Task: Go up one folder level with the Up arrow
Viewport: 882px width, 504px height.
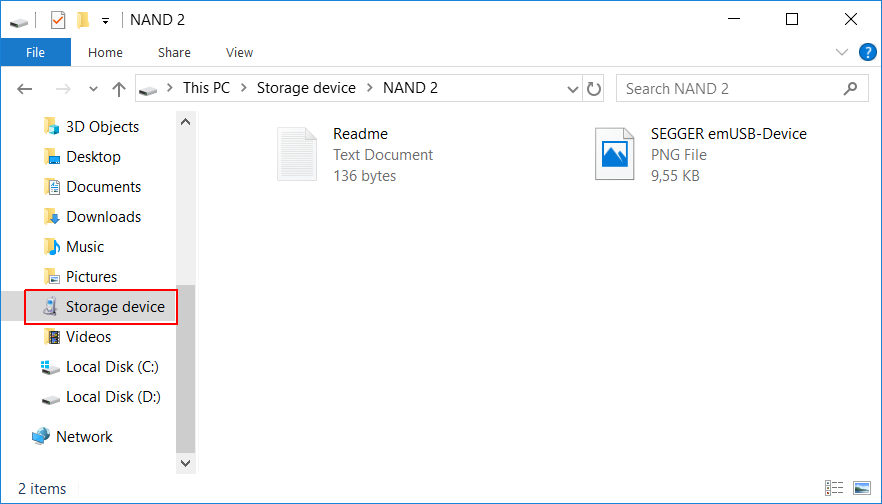Action: pos(119,89)
